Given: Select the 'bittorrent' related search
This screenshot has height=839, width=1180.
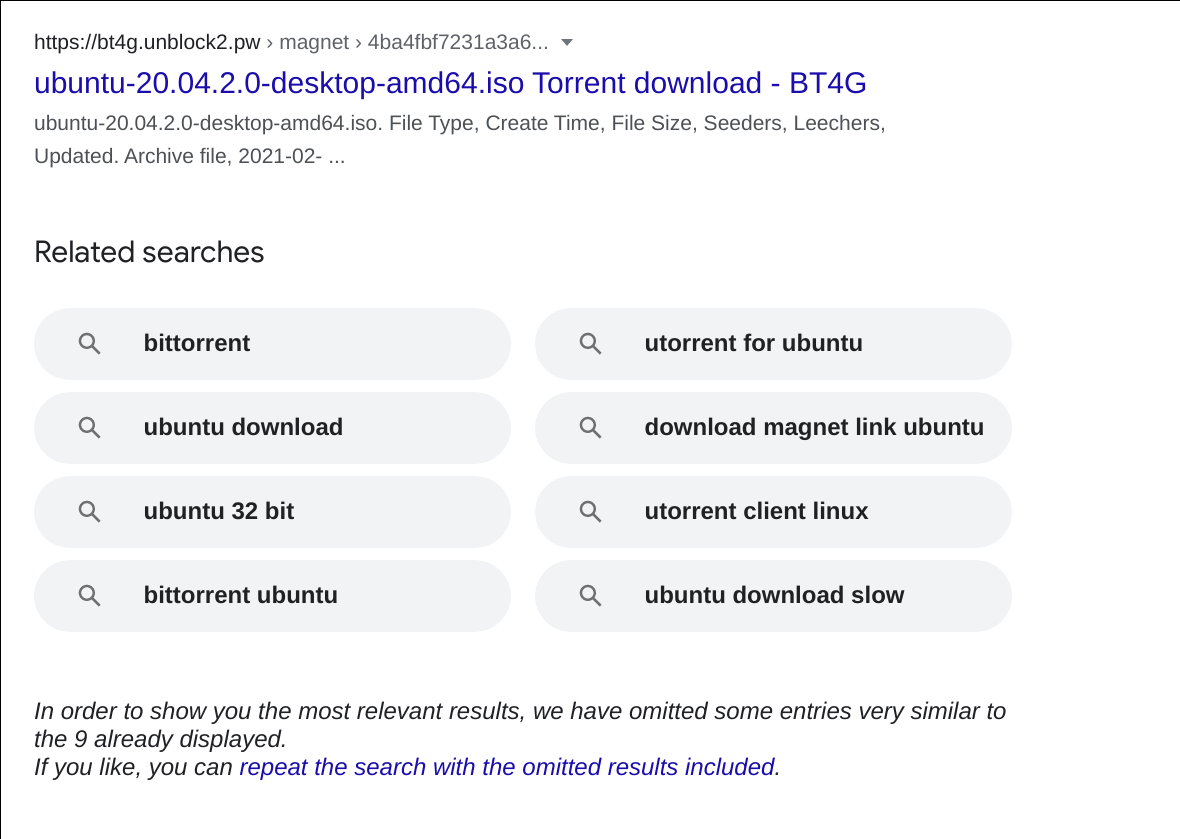Looking at the screenshot, I should tap(272, 344).
